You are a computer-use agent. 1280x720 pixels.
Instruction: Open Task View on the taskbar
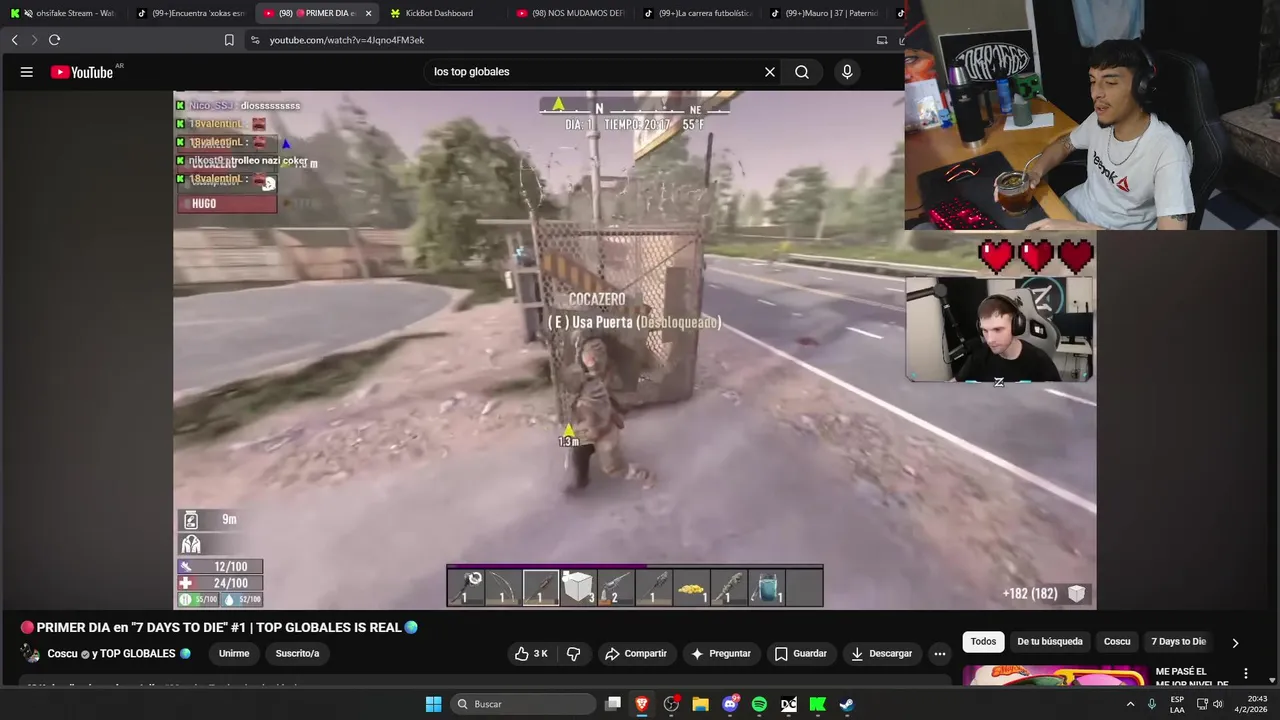point(613,704)
